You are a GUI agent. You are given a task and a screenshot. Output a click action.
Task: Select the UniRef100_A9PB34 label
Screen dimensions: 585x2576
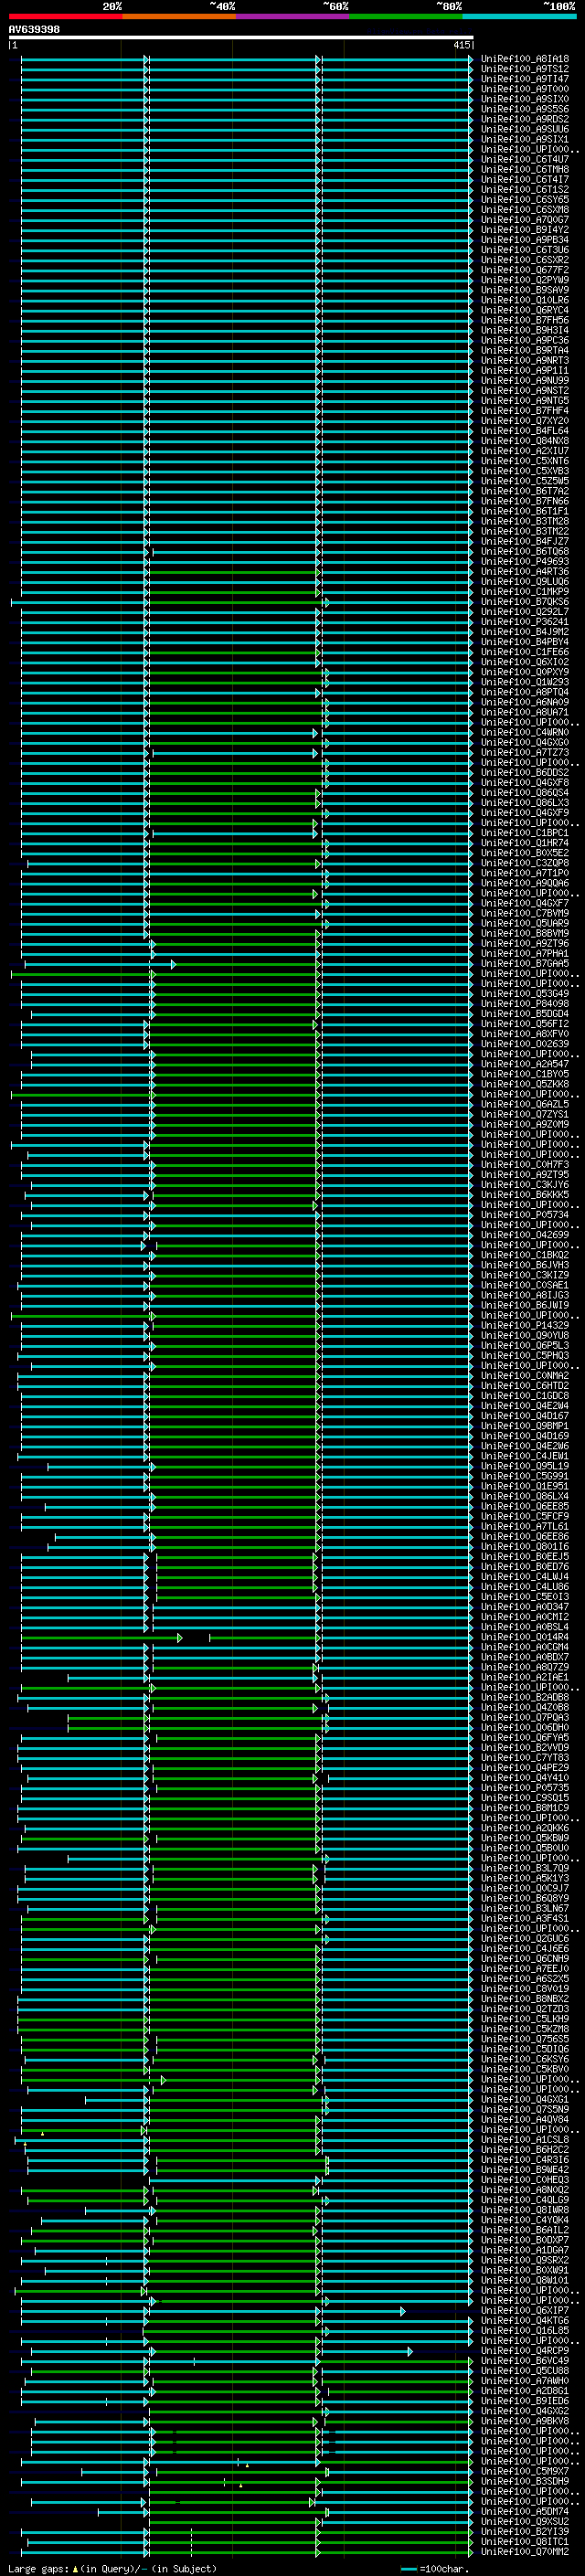pyautogui.click(x=525, y=239)
